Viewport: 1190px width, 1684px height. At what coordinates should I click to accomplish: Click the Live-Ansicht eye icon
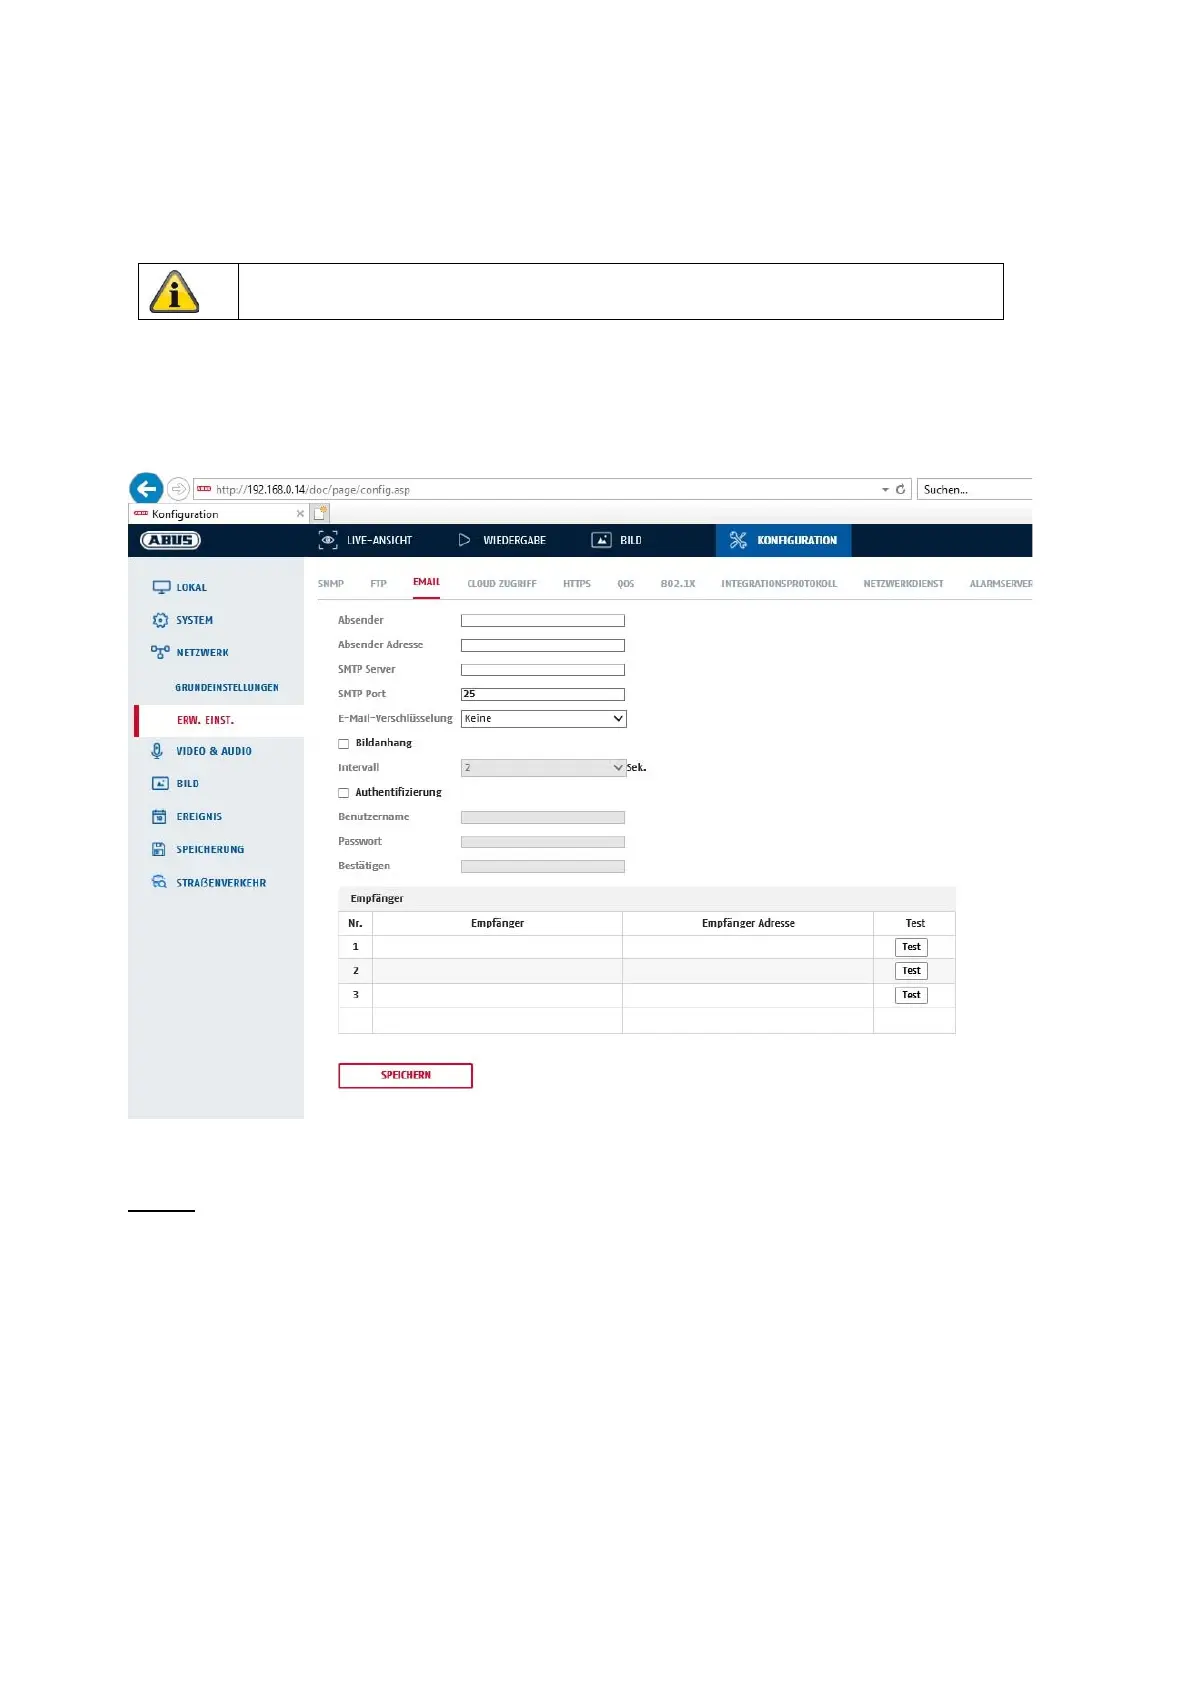[x=327, y=540]
